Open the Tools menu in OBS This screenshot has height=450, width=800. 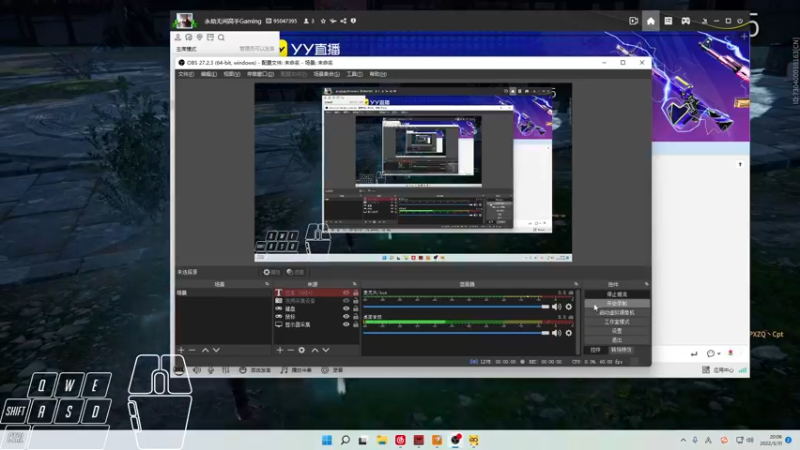[355, 74]
